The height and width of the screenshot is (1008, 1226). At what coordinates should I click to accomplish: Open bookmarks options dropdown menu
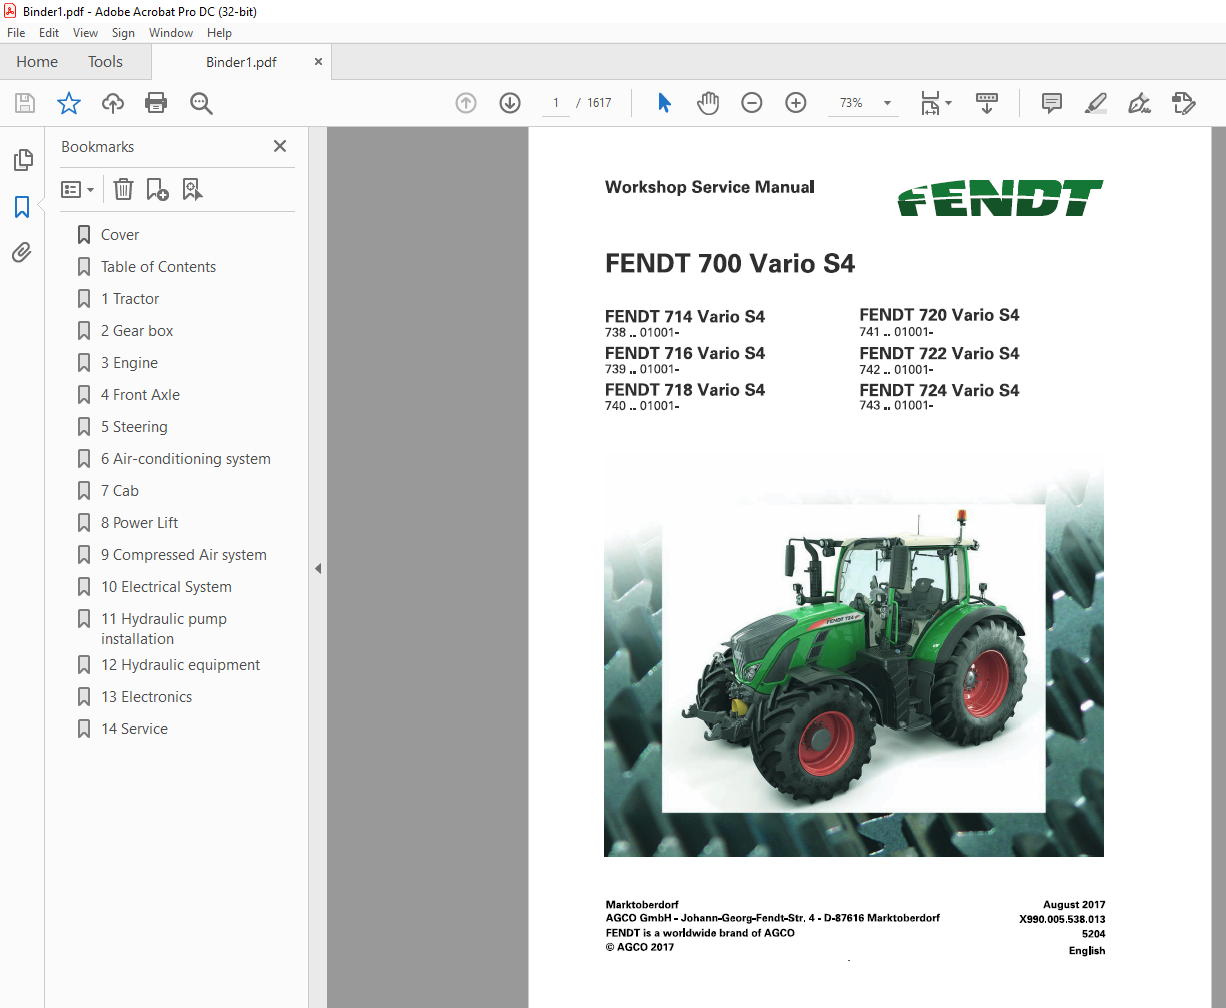(x=78, y=189)
